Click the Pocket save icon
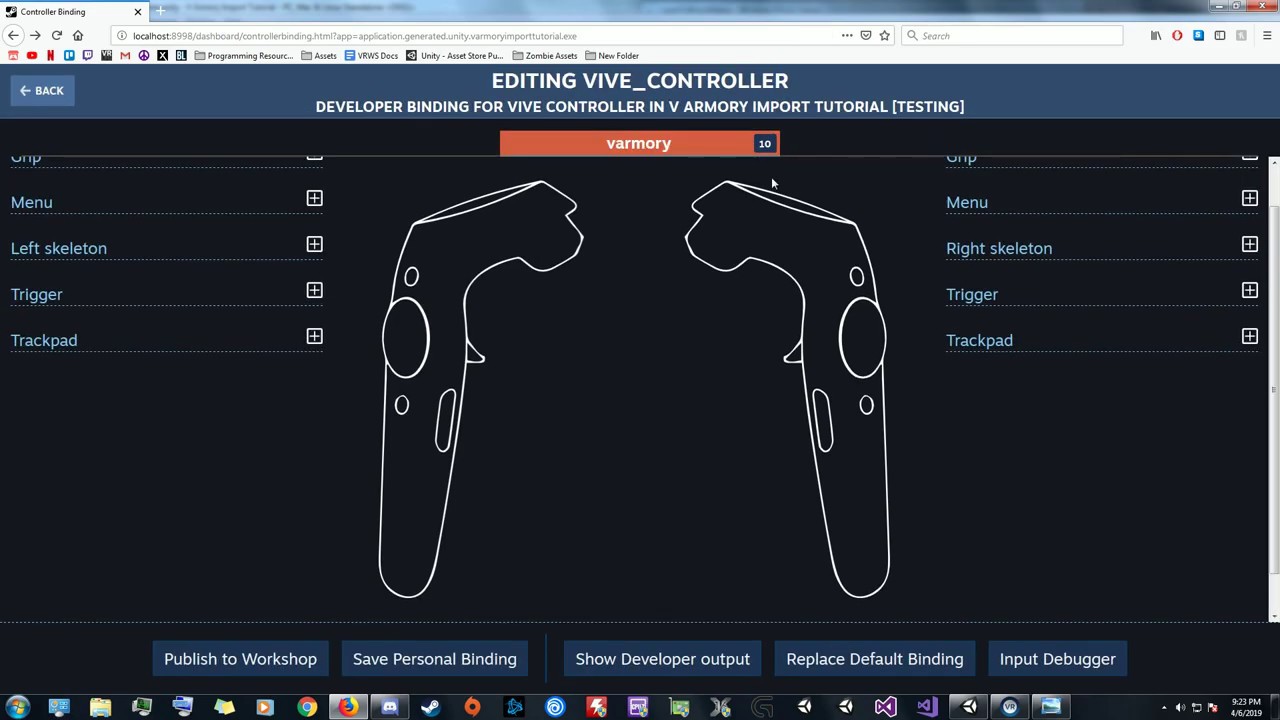 click(x=866, y=36)
